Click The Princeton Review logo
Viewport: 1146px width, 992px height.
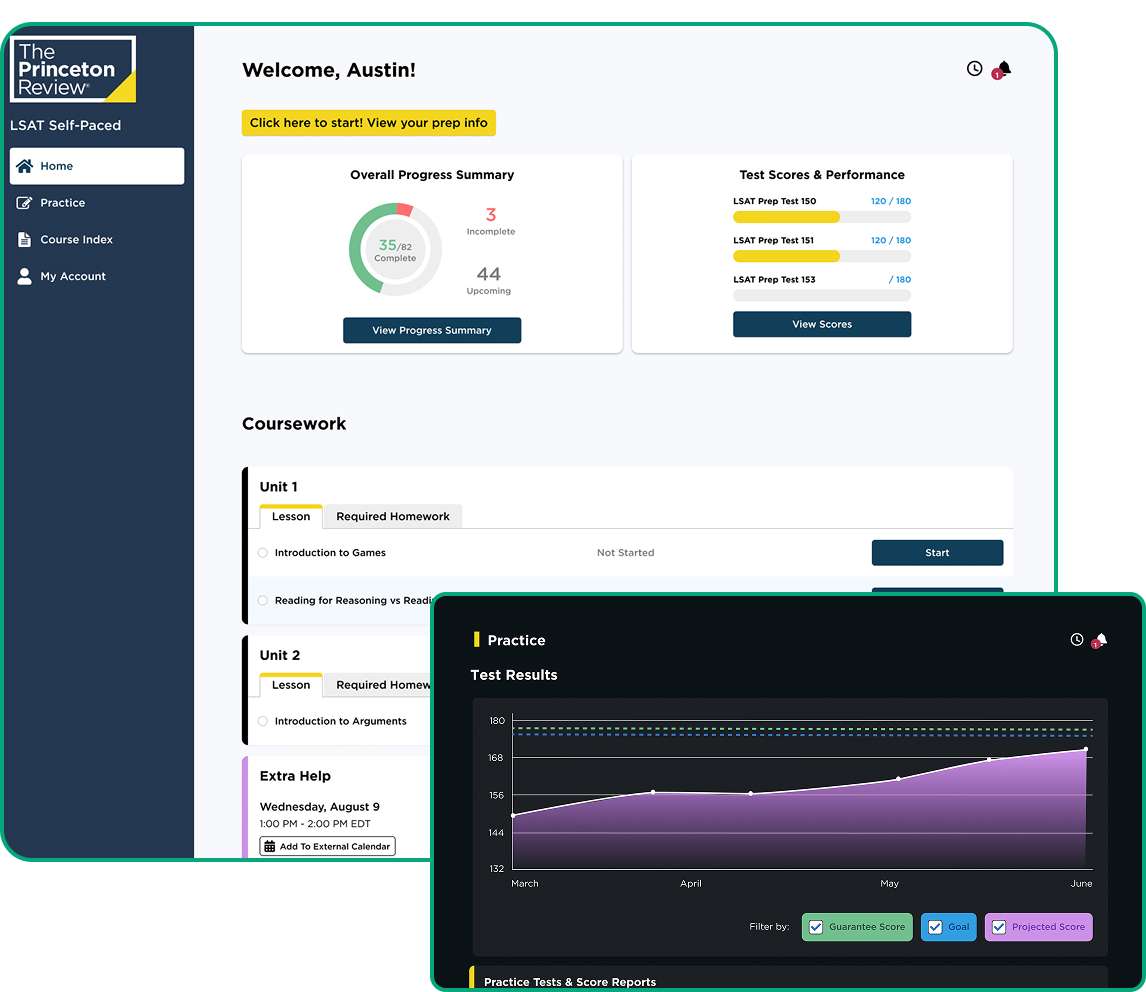(73, 69)
